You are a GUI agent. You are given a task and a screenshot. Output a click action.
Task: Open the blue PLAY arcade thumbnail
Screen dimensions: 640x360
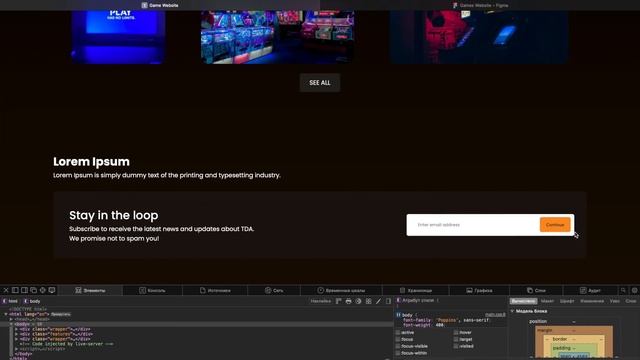(118, 37)
